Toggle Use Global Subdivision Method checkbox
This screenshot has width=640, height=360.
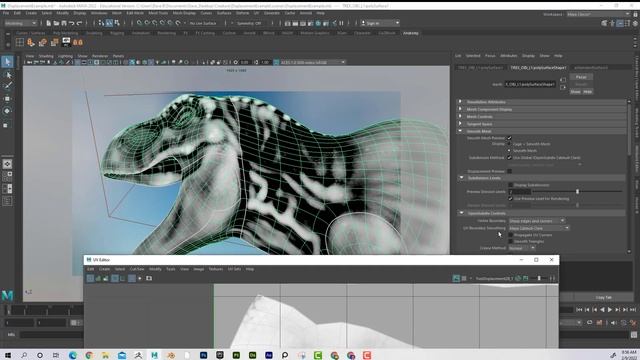pyautogui.click(x=509, y=158)
